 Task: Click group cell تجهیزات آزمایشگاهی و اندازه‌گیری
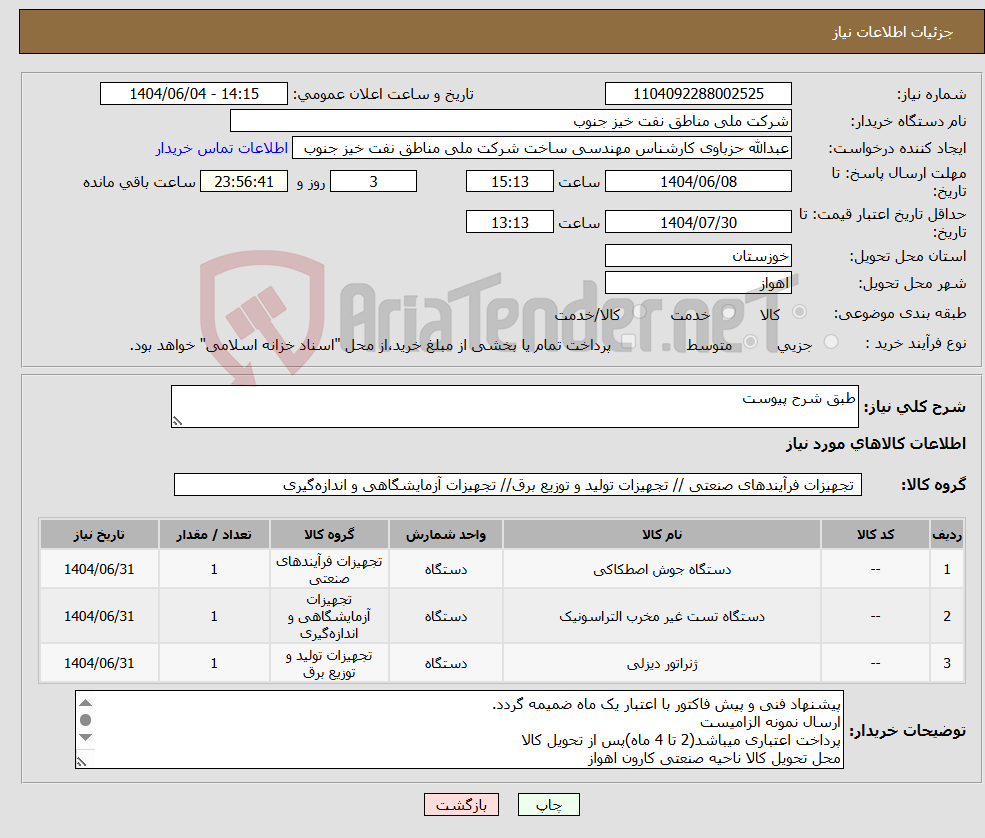[x=329, y=616]
